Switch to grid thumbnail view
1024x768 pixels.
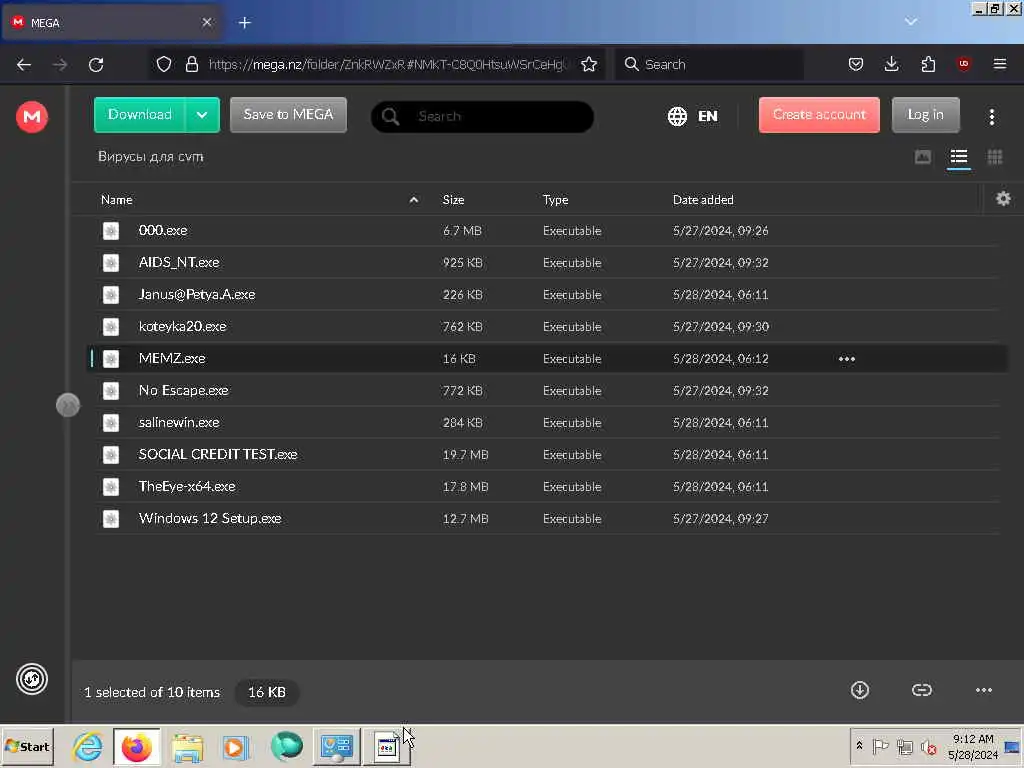(x=995, y=157)
